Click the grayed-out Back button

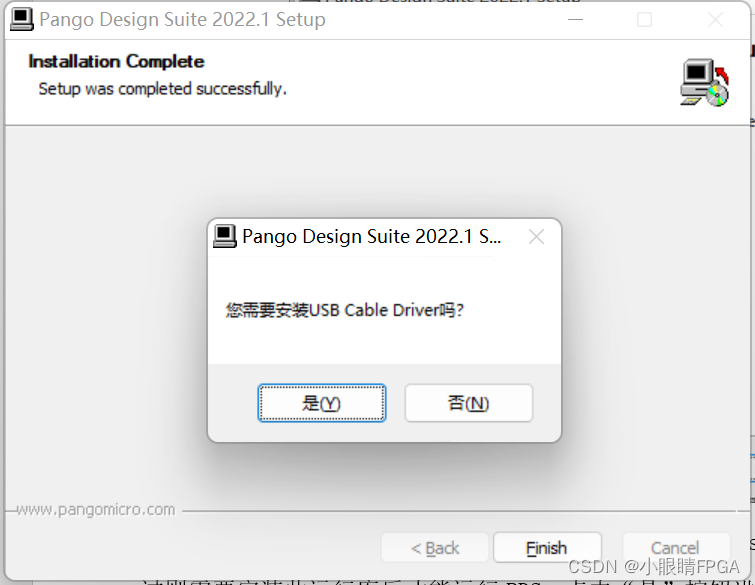coord(435,548)
